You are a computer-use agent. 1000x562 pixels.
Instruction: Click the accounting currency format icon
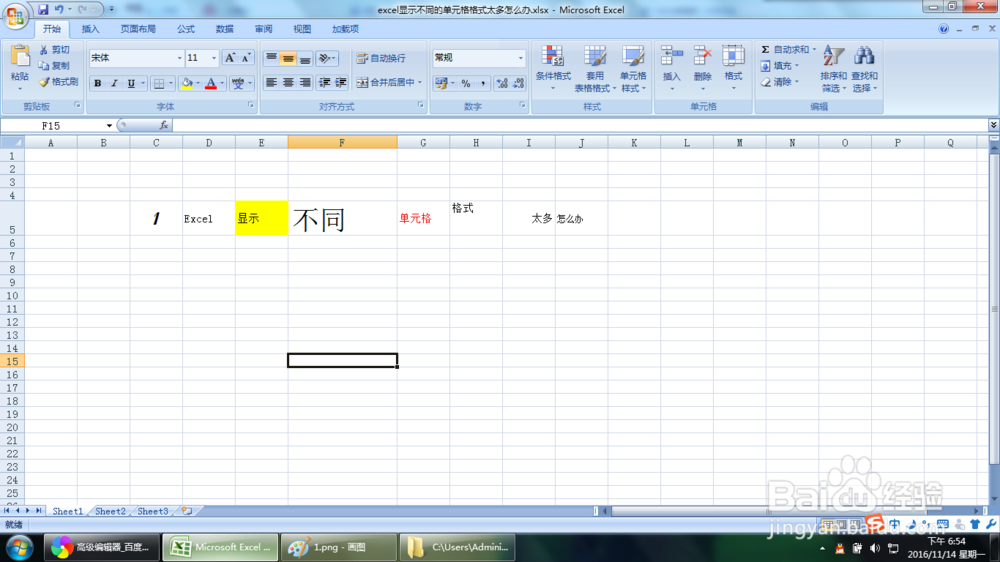(441, 84)
